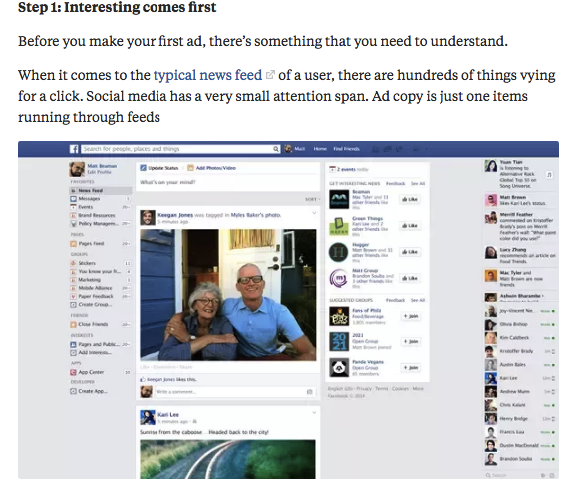574x486 pixels.
Task: Join the Fans of Philz group
Action: tap(411, 316)
